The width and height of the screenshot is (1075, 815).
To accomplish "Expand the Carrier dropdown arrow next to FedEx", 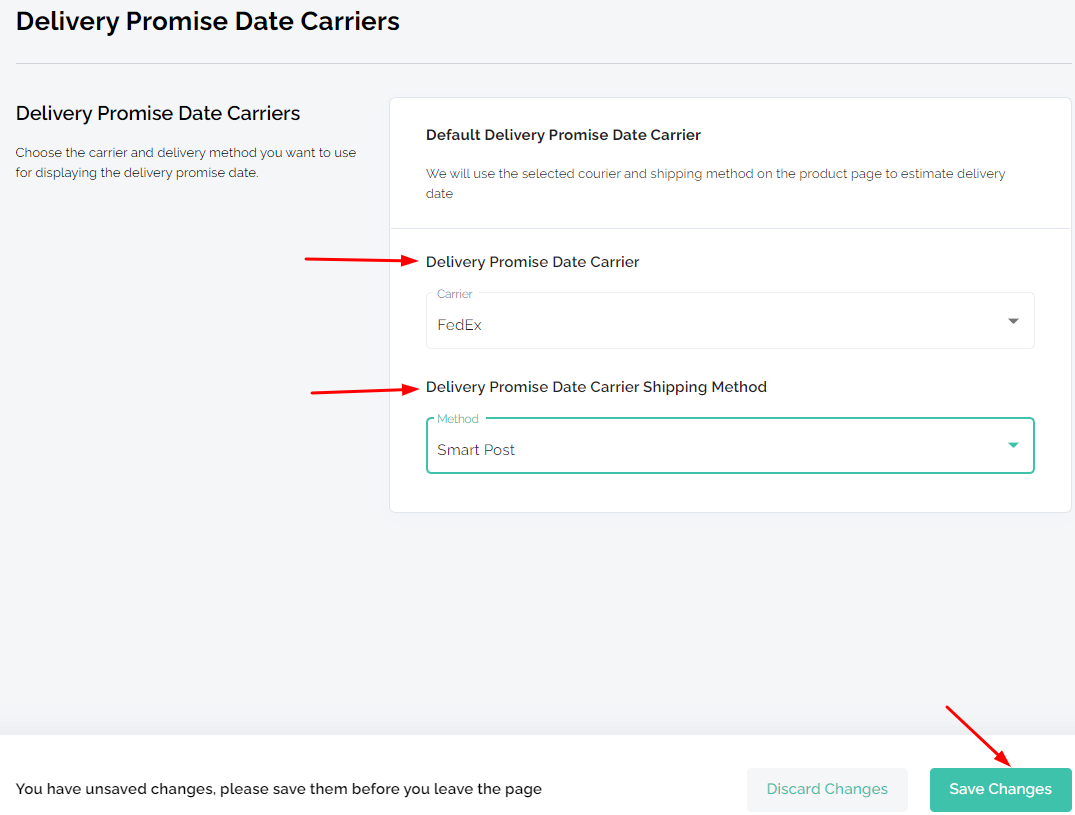I will [1013, 321].
